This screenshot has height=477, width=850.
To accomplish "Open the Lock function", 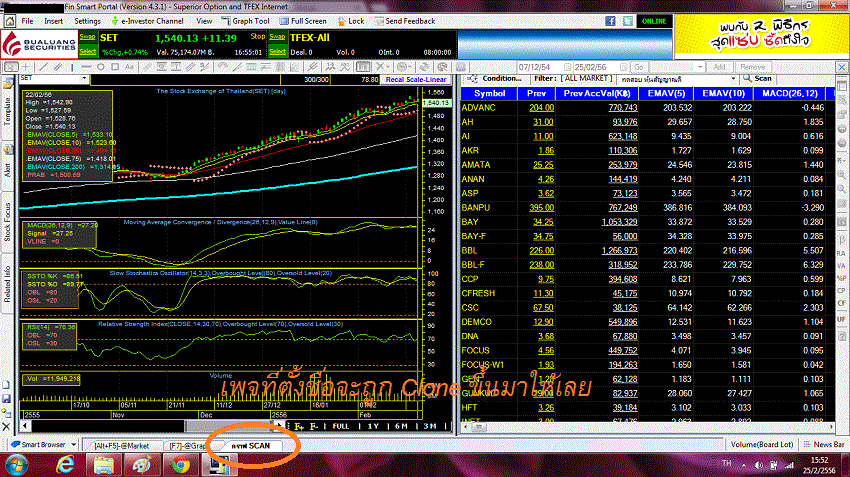I will point(351,21).
